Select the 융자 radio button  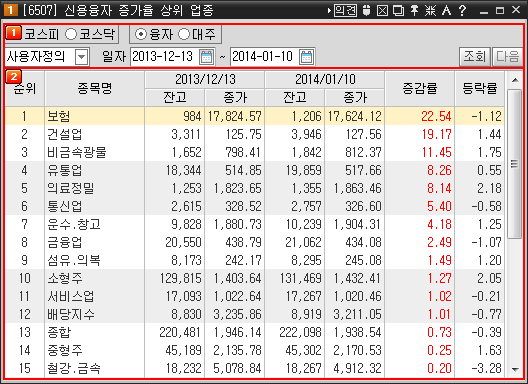point(140,34)
